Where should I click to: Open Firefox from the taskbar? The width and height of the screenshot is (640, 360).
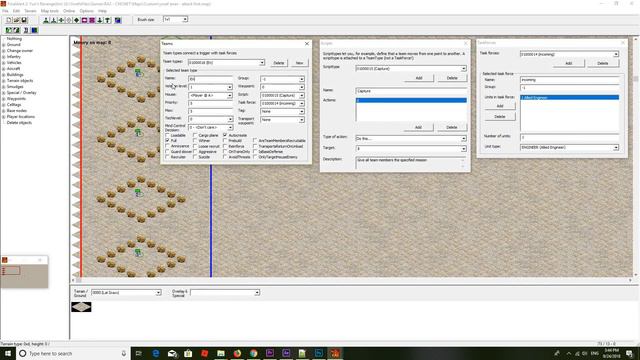[237, 353]
